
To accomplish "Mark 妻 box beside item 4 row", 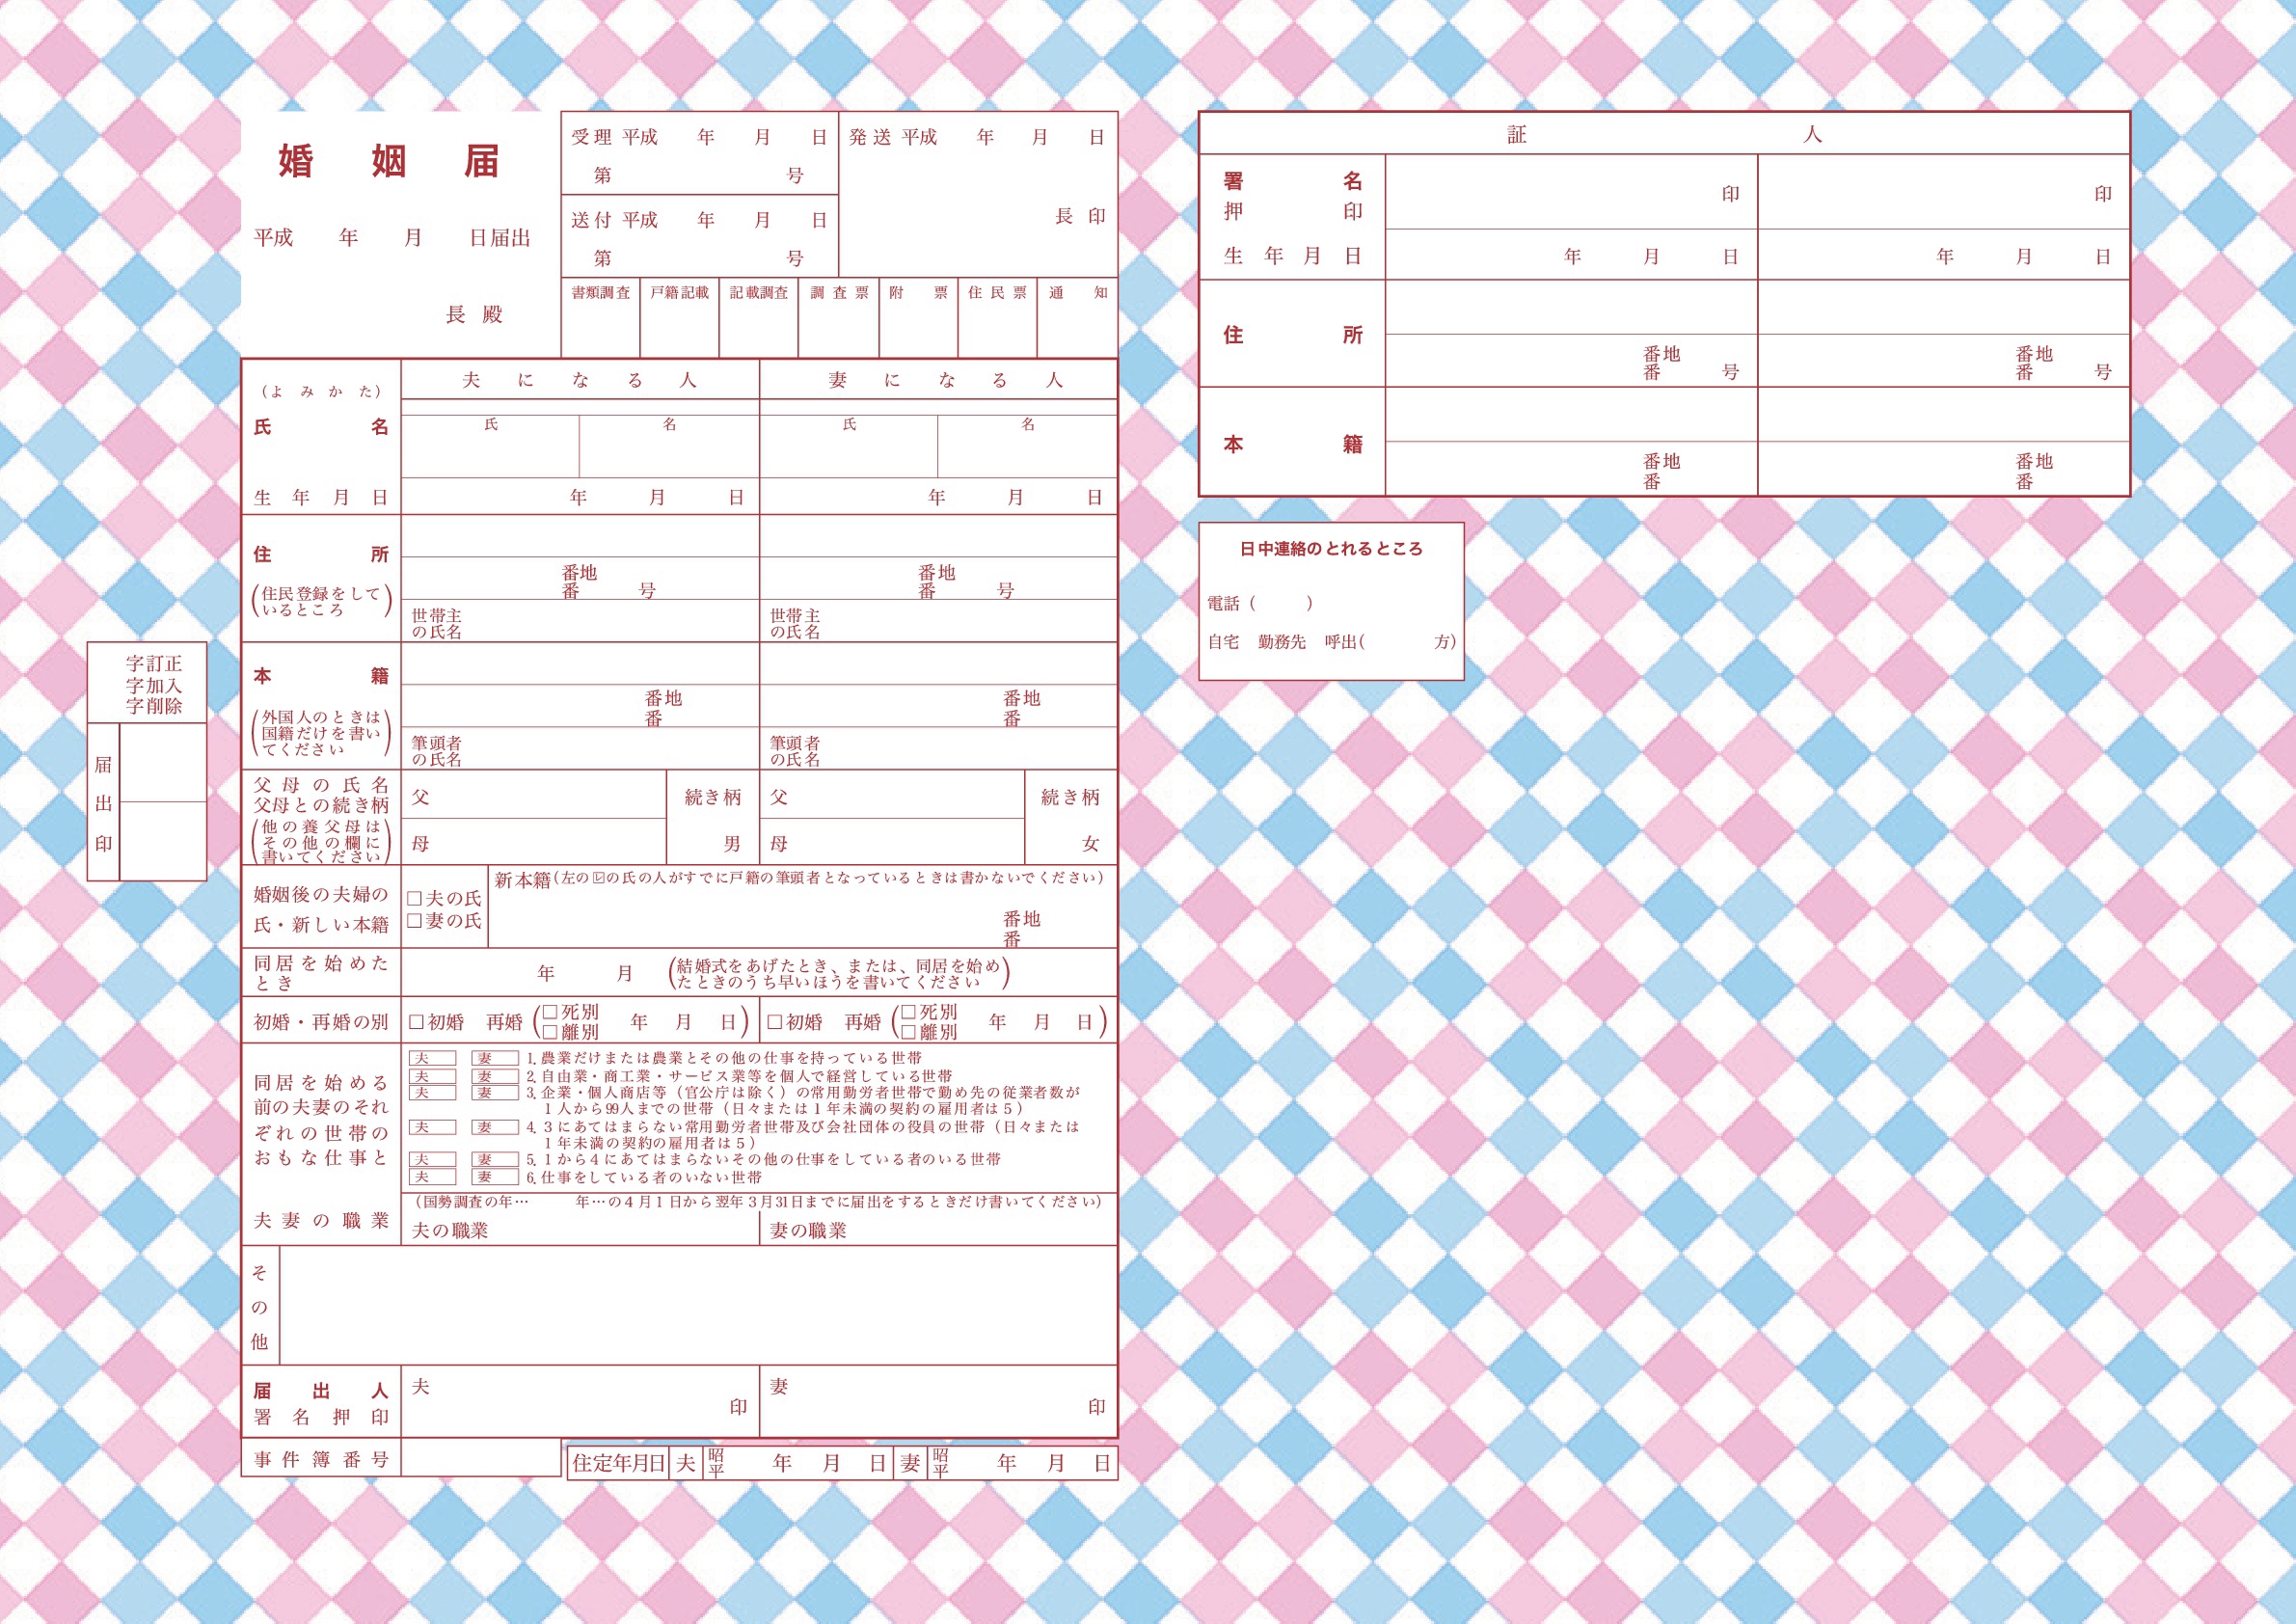I will pyautogui.click(x=495, y=1127).
